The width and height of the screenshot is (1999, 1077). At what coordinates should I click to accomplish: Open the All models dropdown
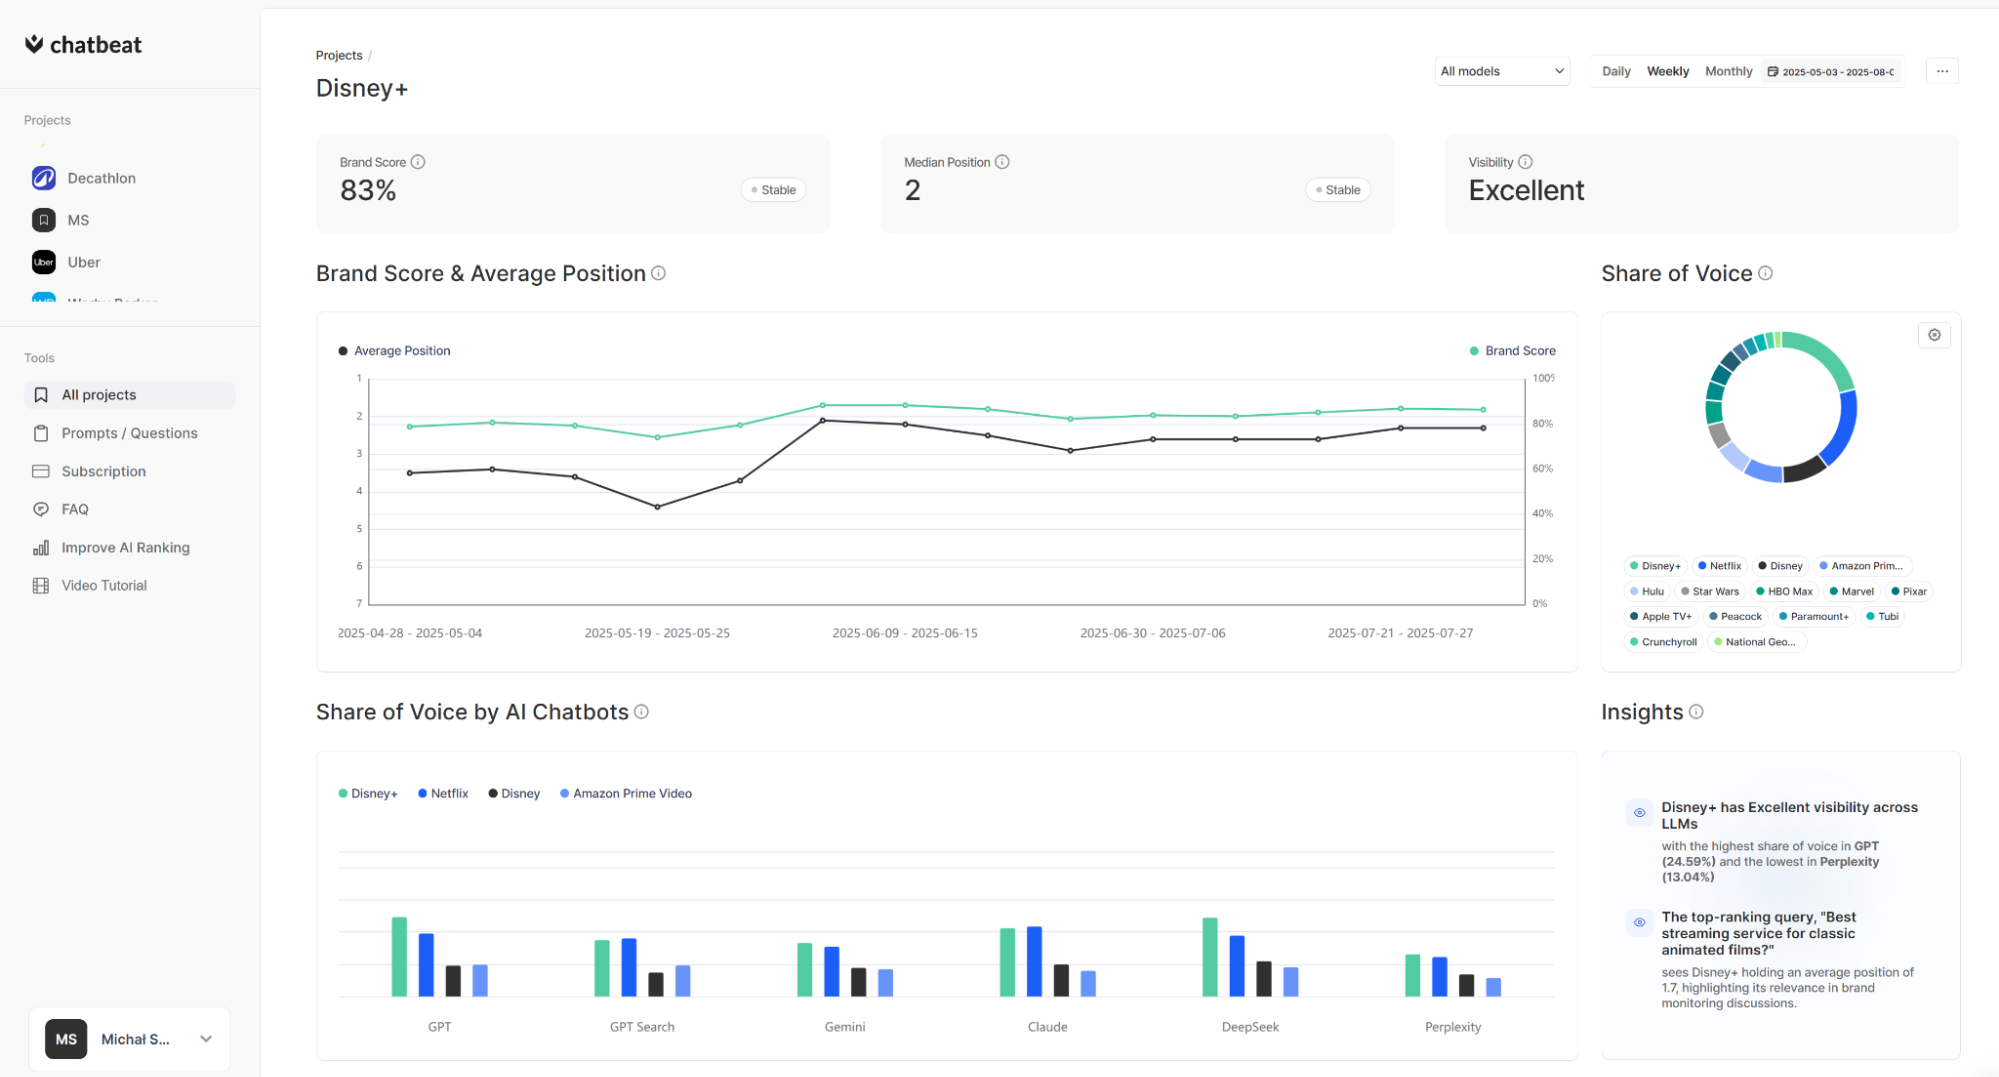[1502, 71]
